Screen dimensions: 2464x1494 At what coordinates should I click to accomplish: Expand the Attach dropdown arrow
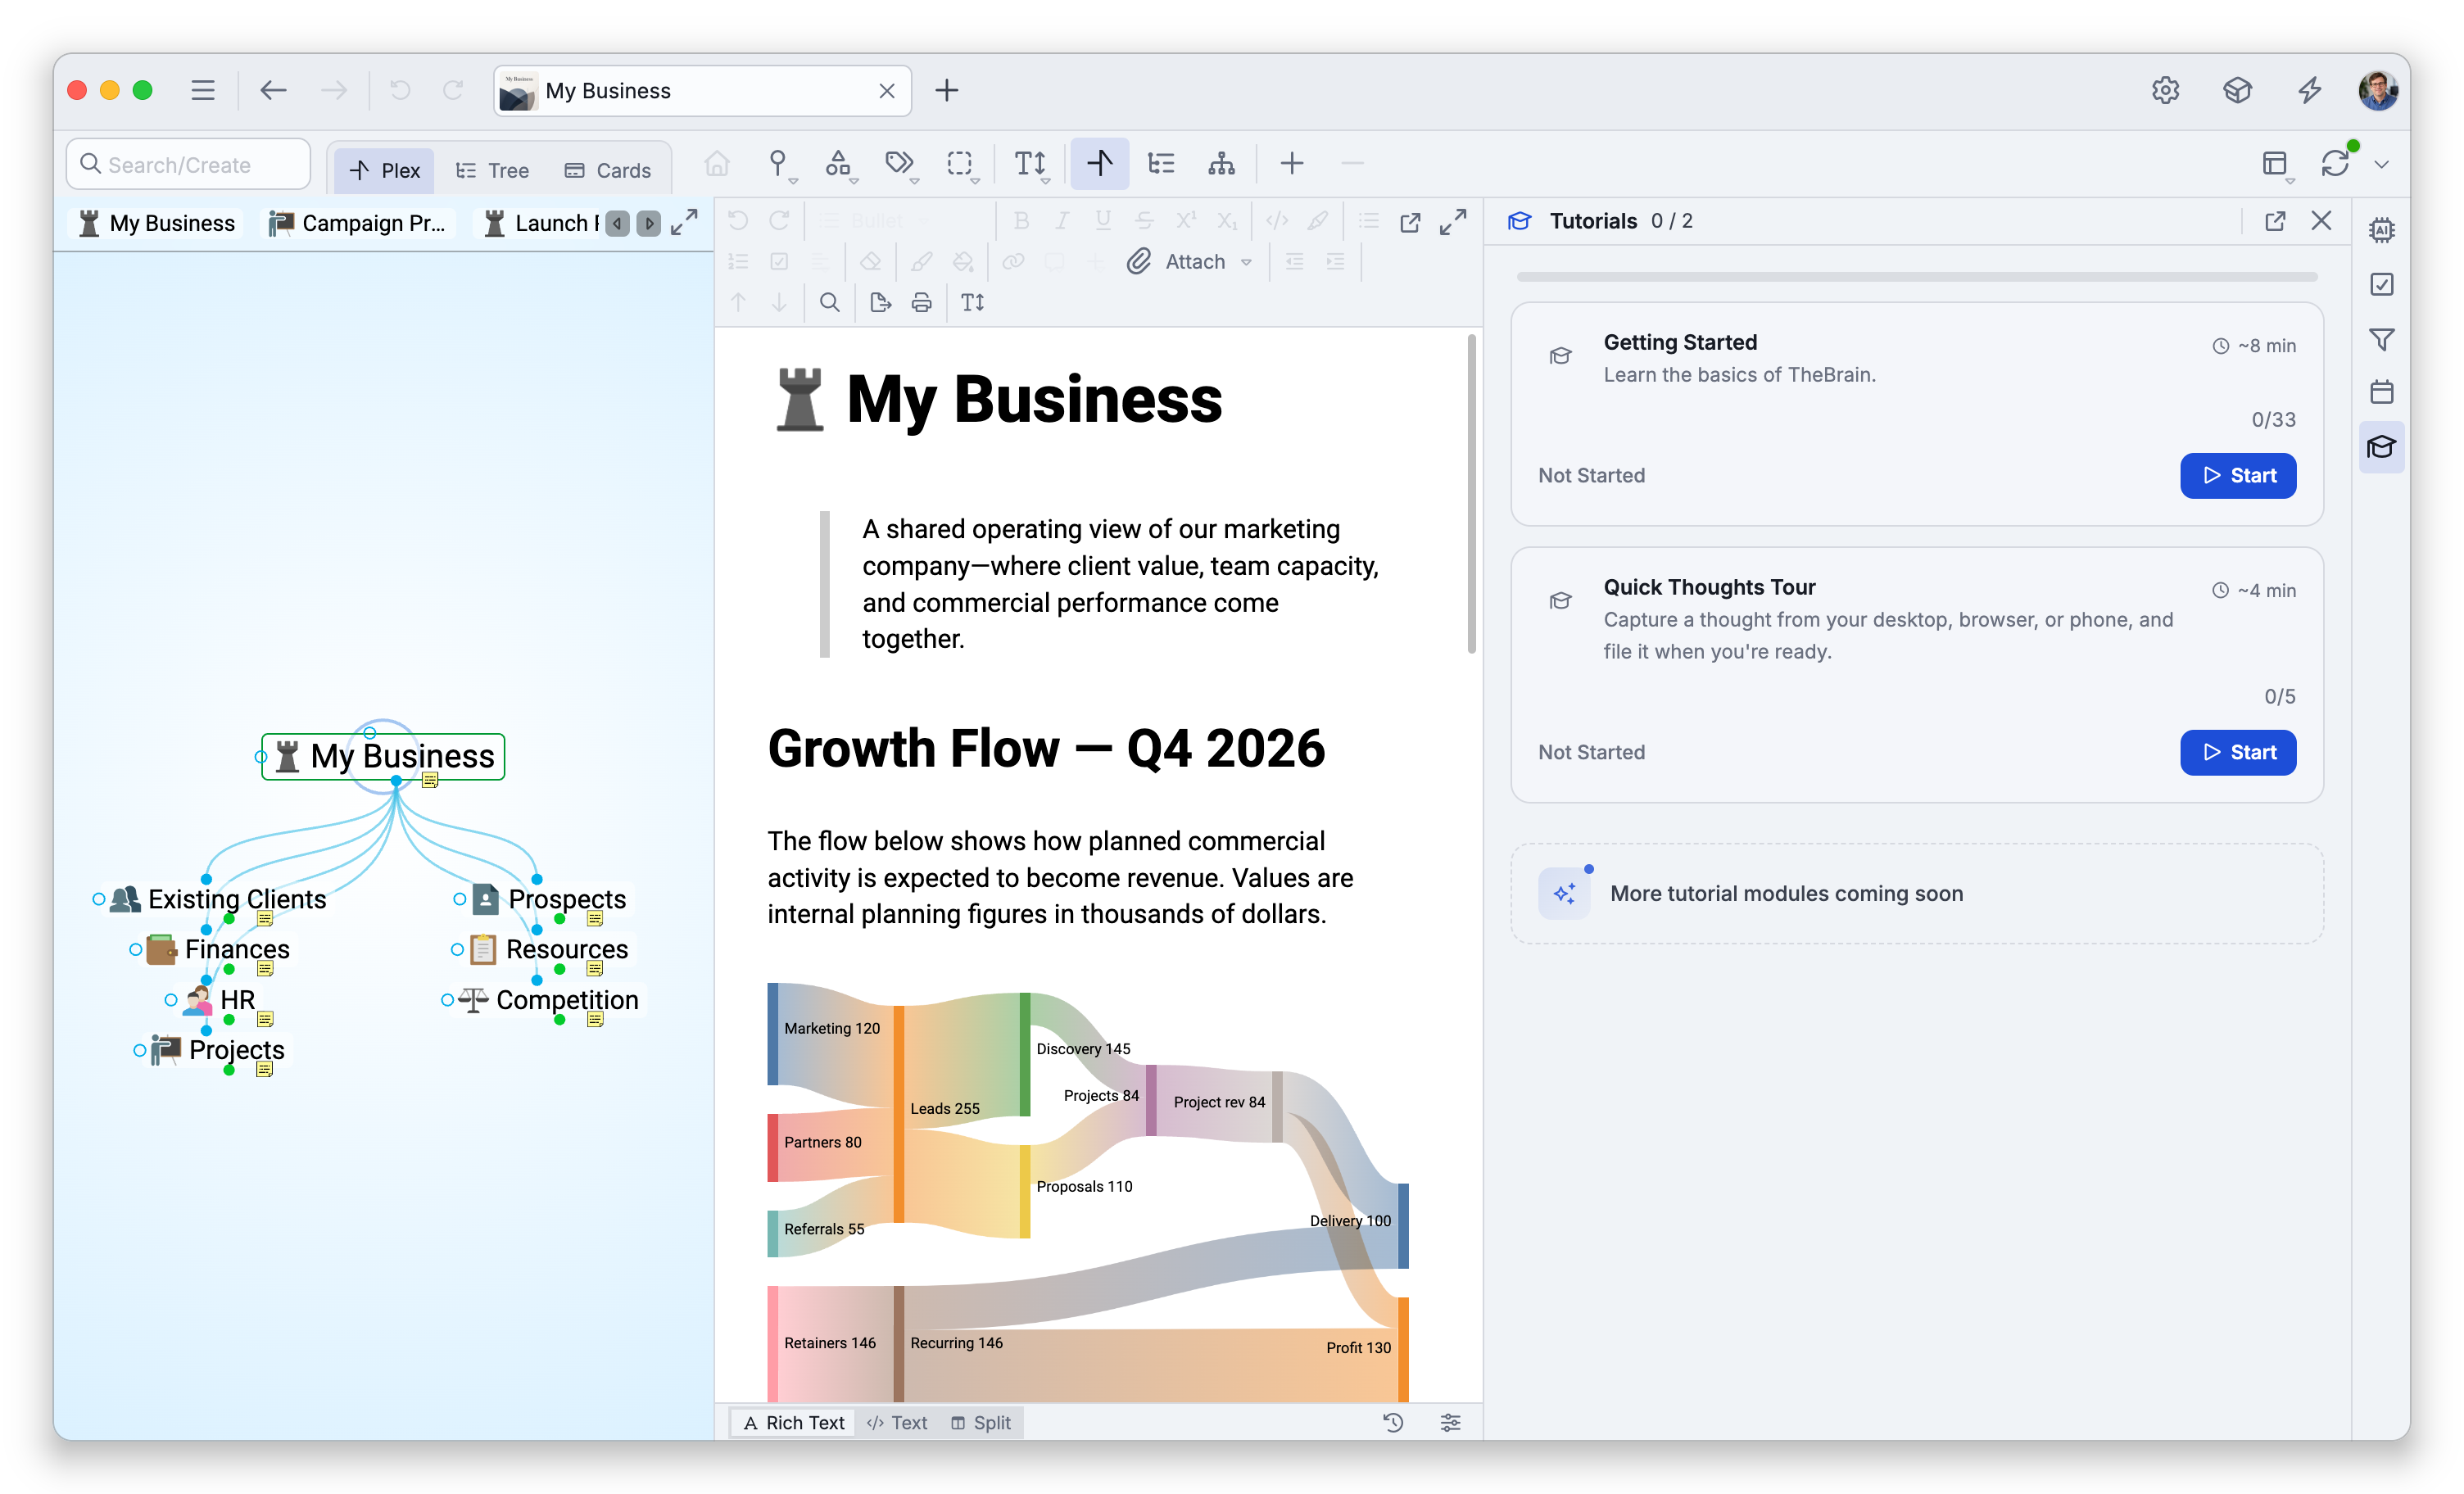click(x=1246, y=263)
